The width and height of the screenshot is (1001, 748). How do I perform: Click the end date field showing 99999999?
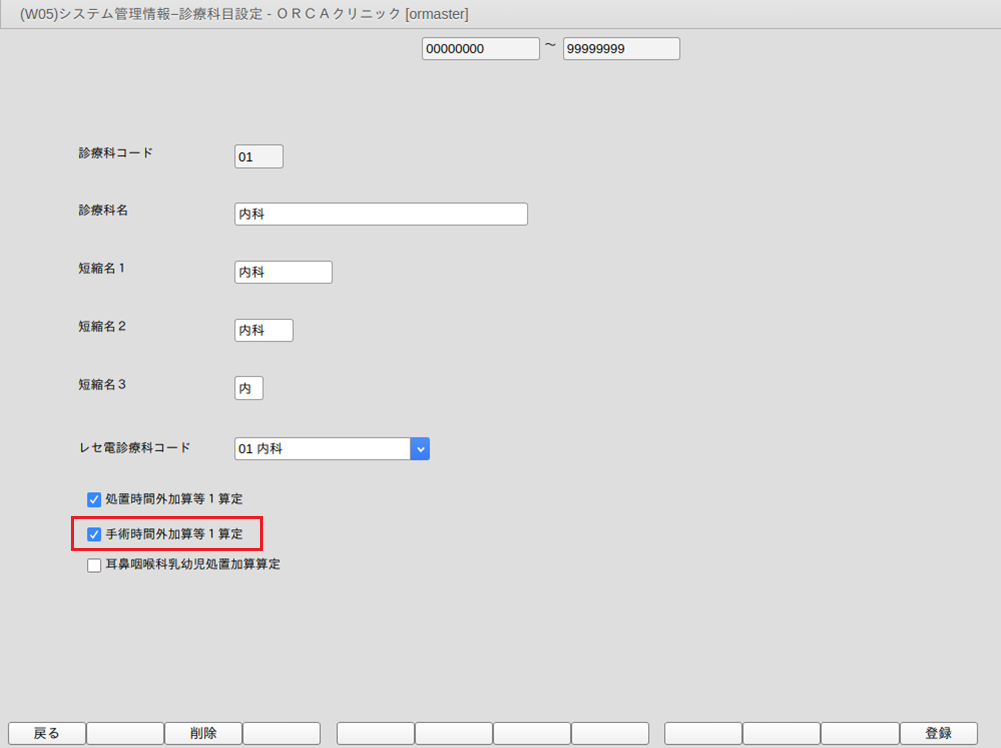621,48
